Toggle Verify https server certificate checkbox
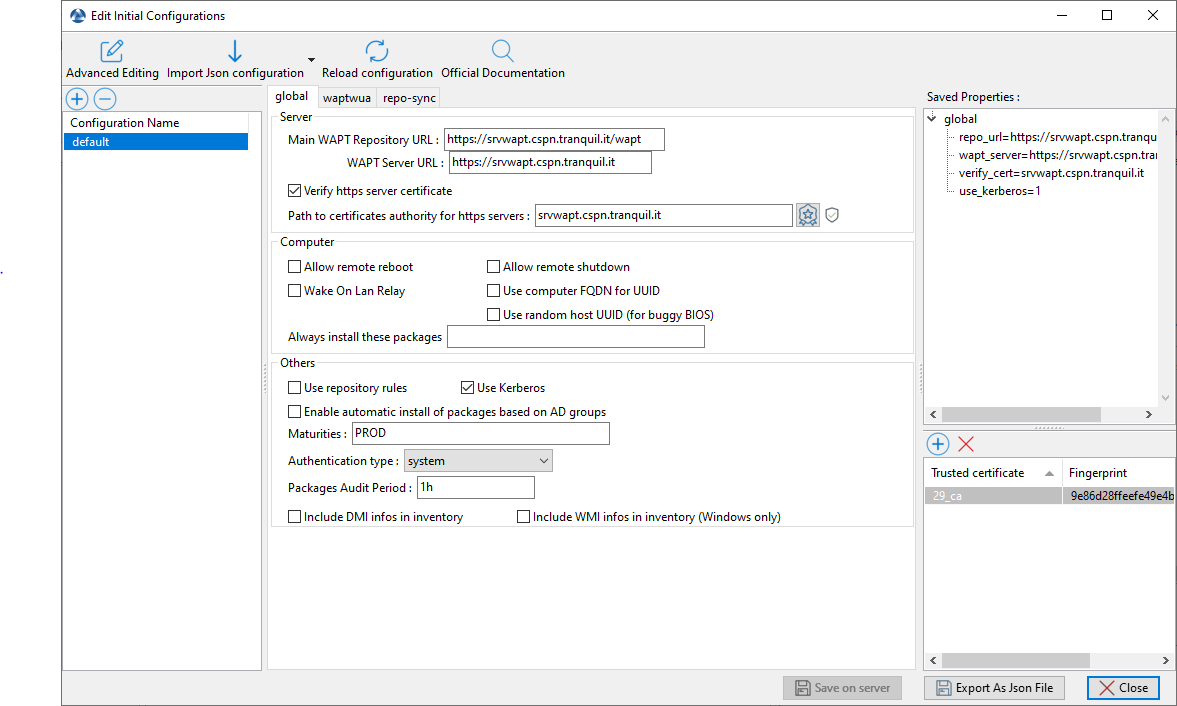 pos(294,191)
